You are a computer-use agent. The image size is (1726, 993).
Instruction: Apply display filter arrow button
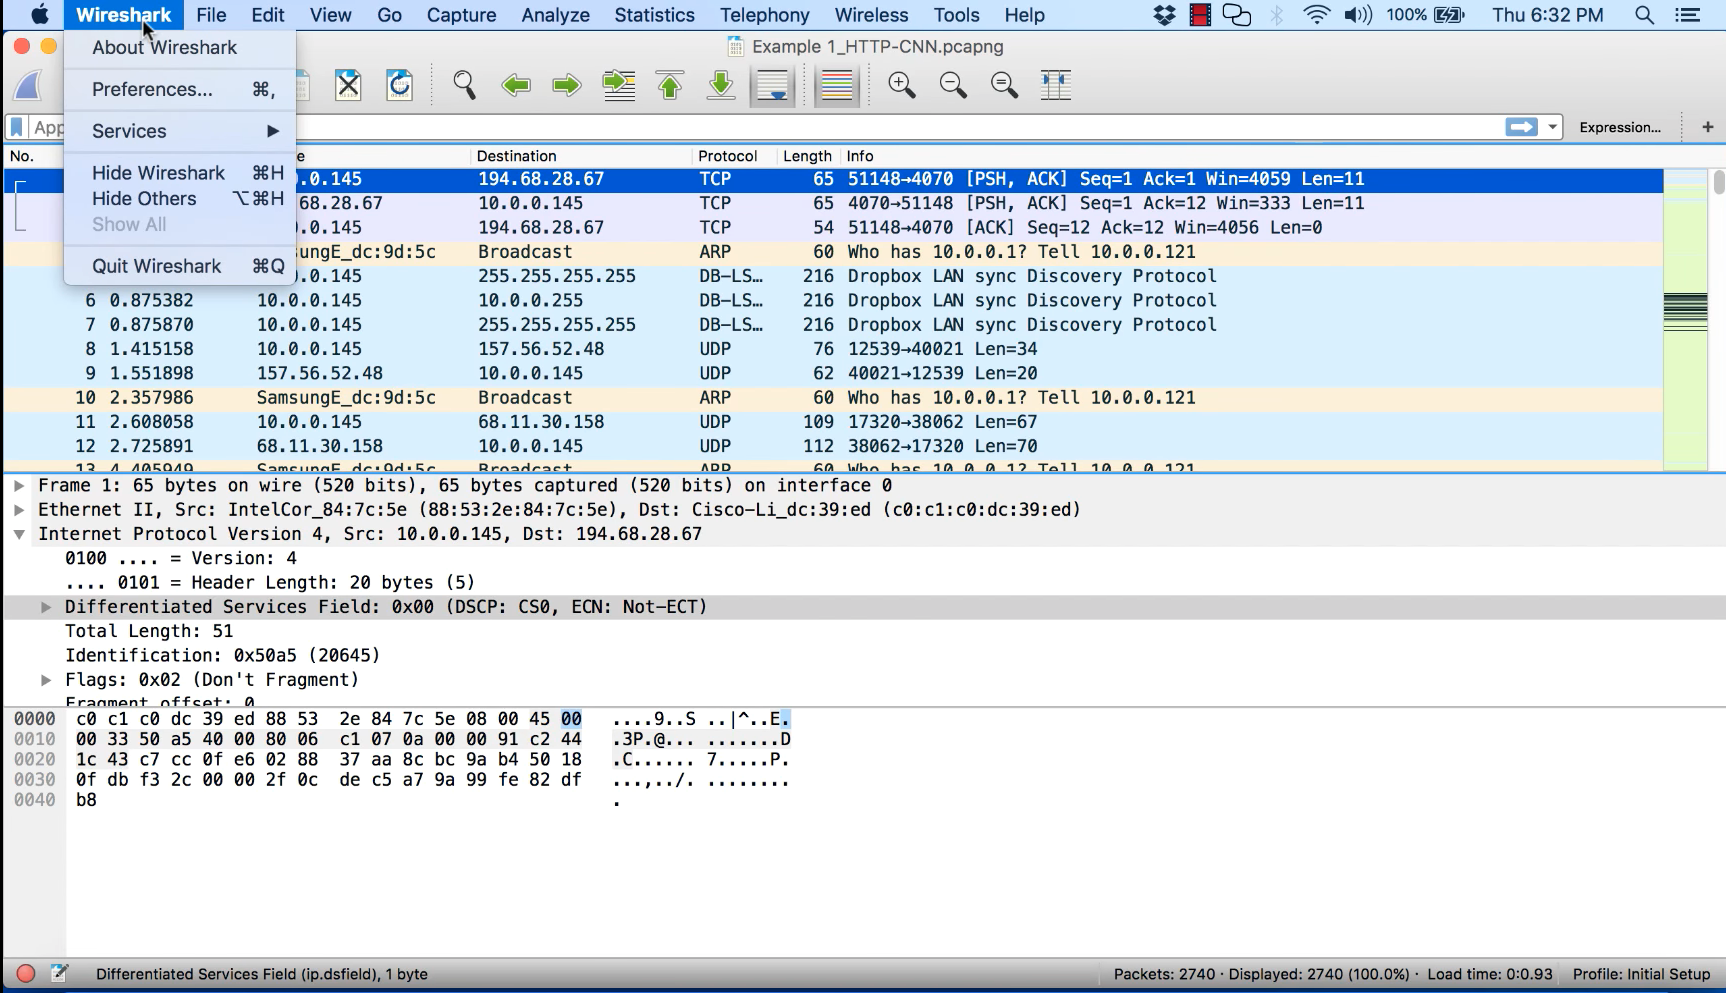(x=1522, y=127)
